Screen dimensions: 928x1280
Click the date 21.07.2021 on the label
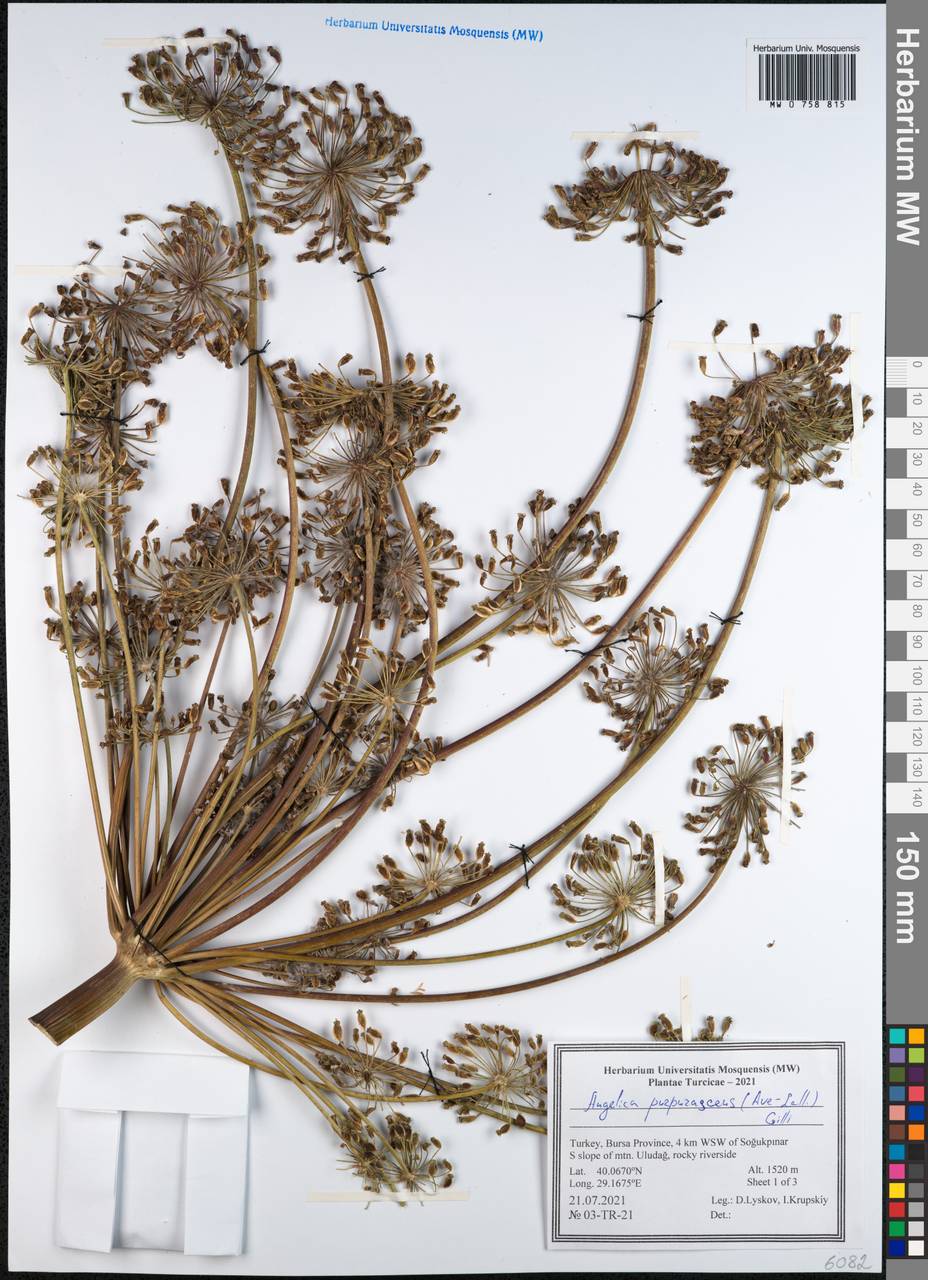click(598, 1198)
